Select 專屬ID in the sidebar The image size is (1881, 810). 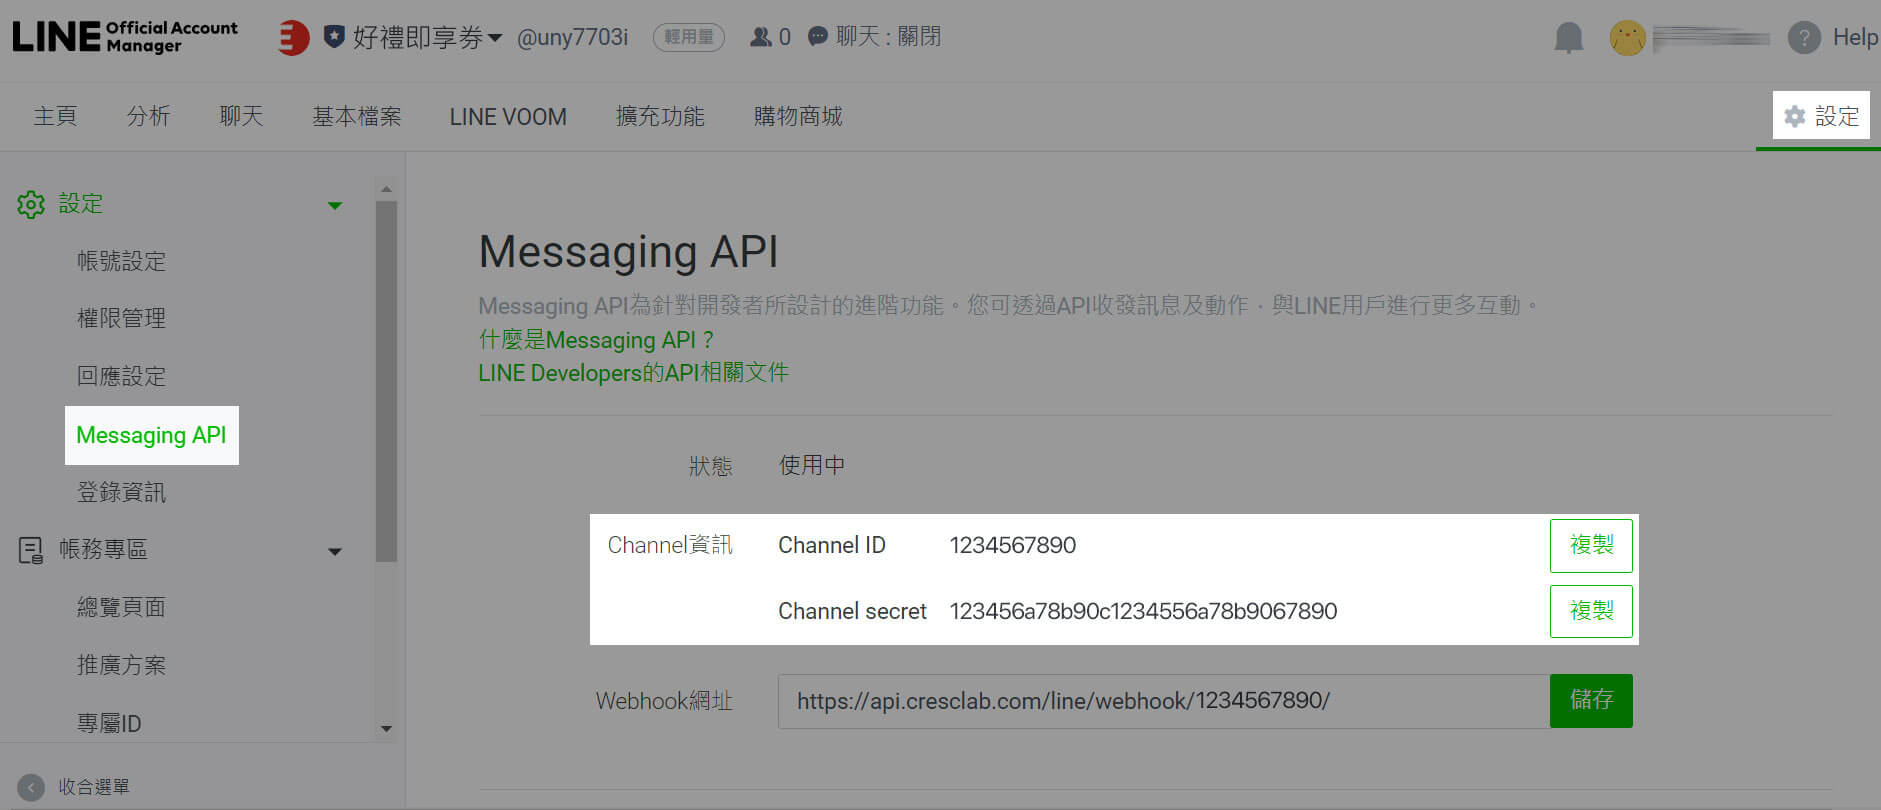[x=109, y=723]
